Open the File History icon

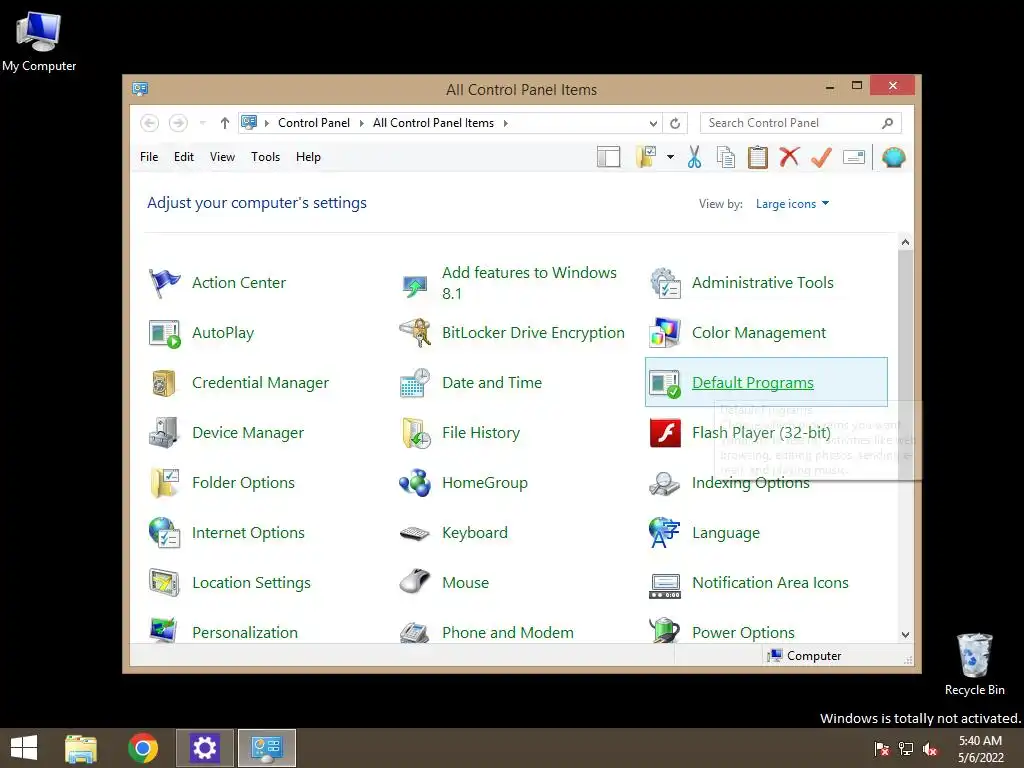tap(414, 433)
